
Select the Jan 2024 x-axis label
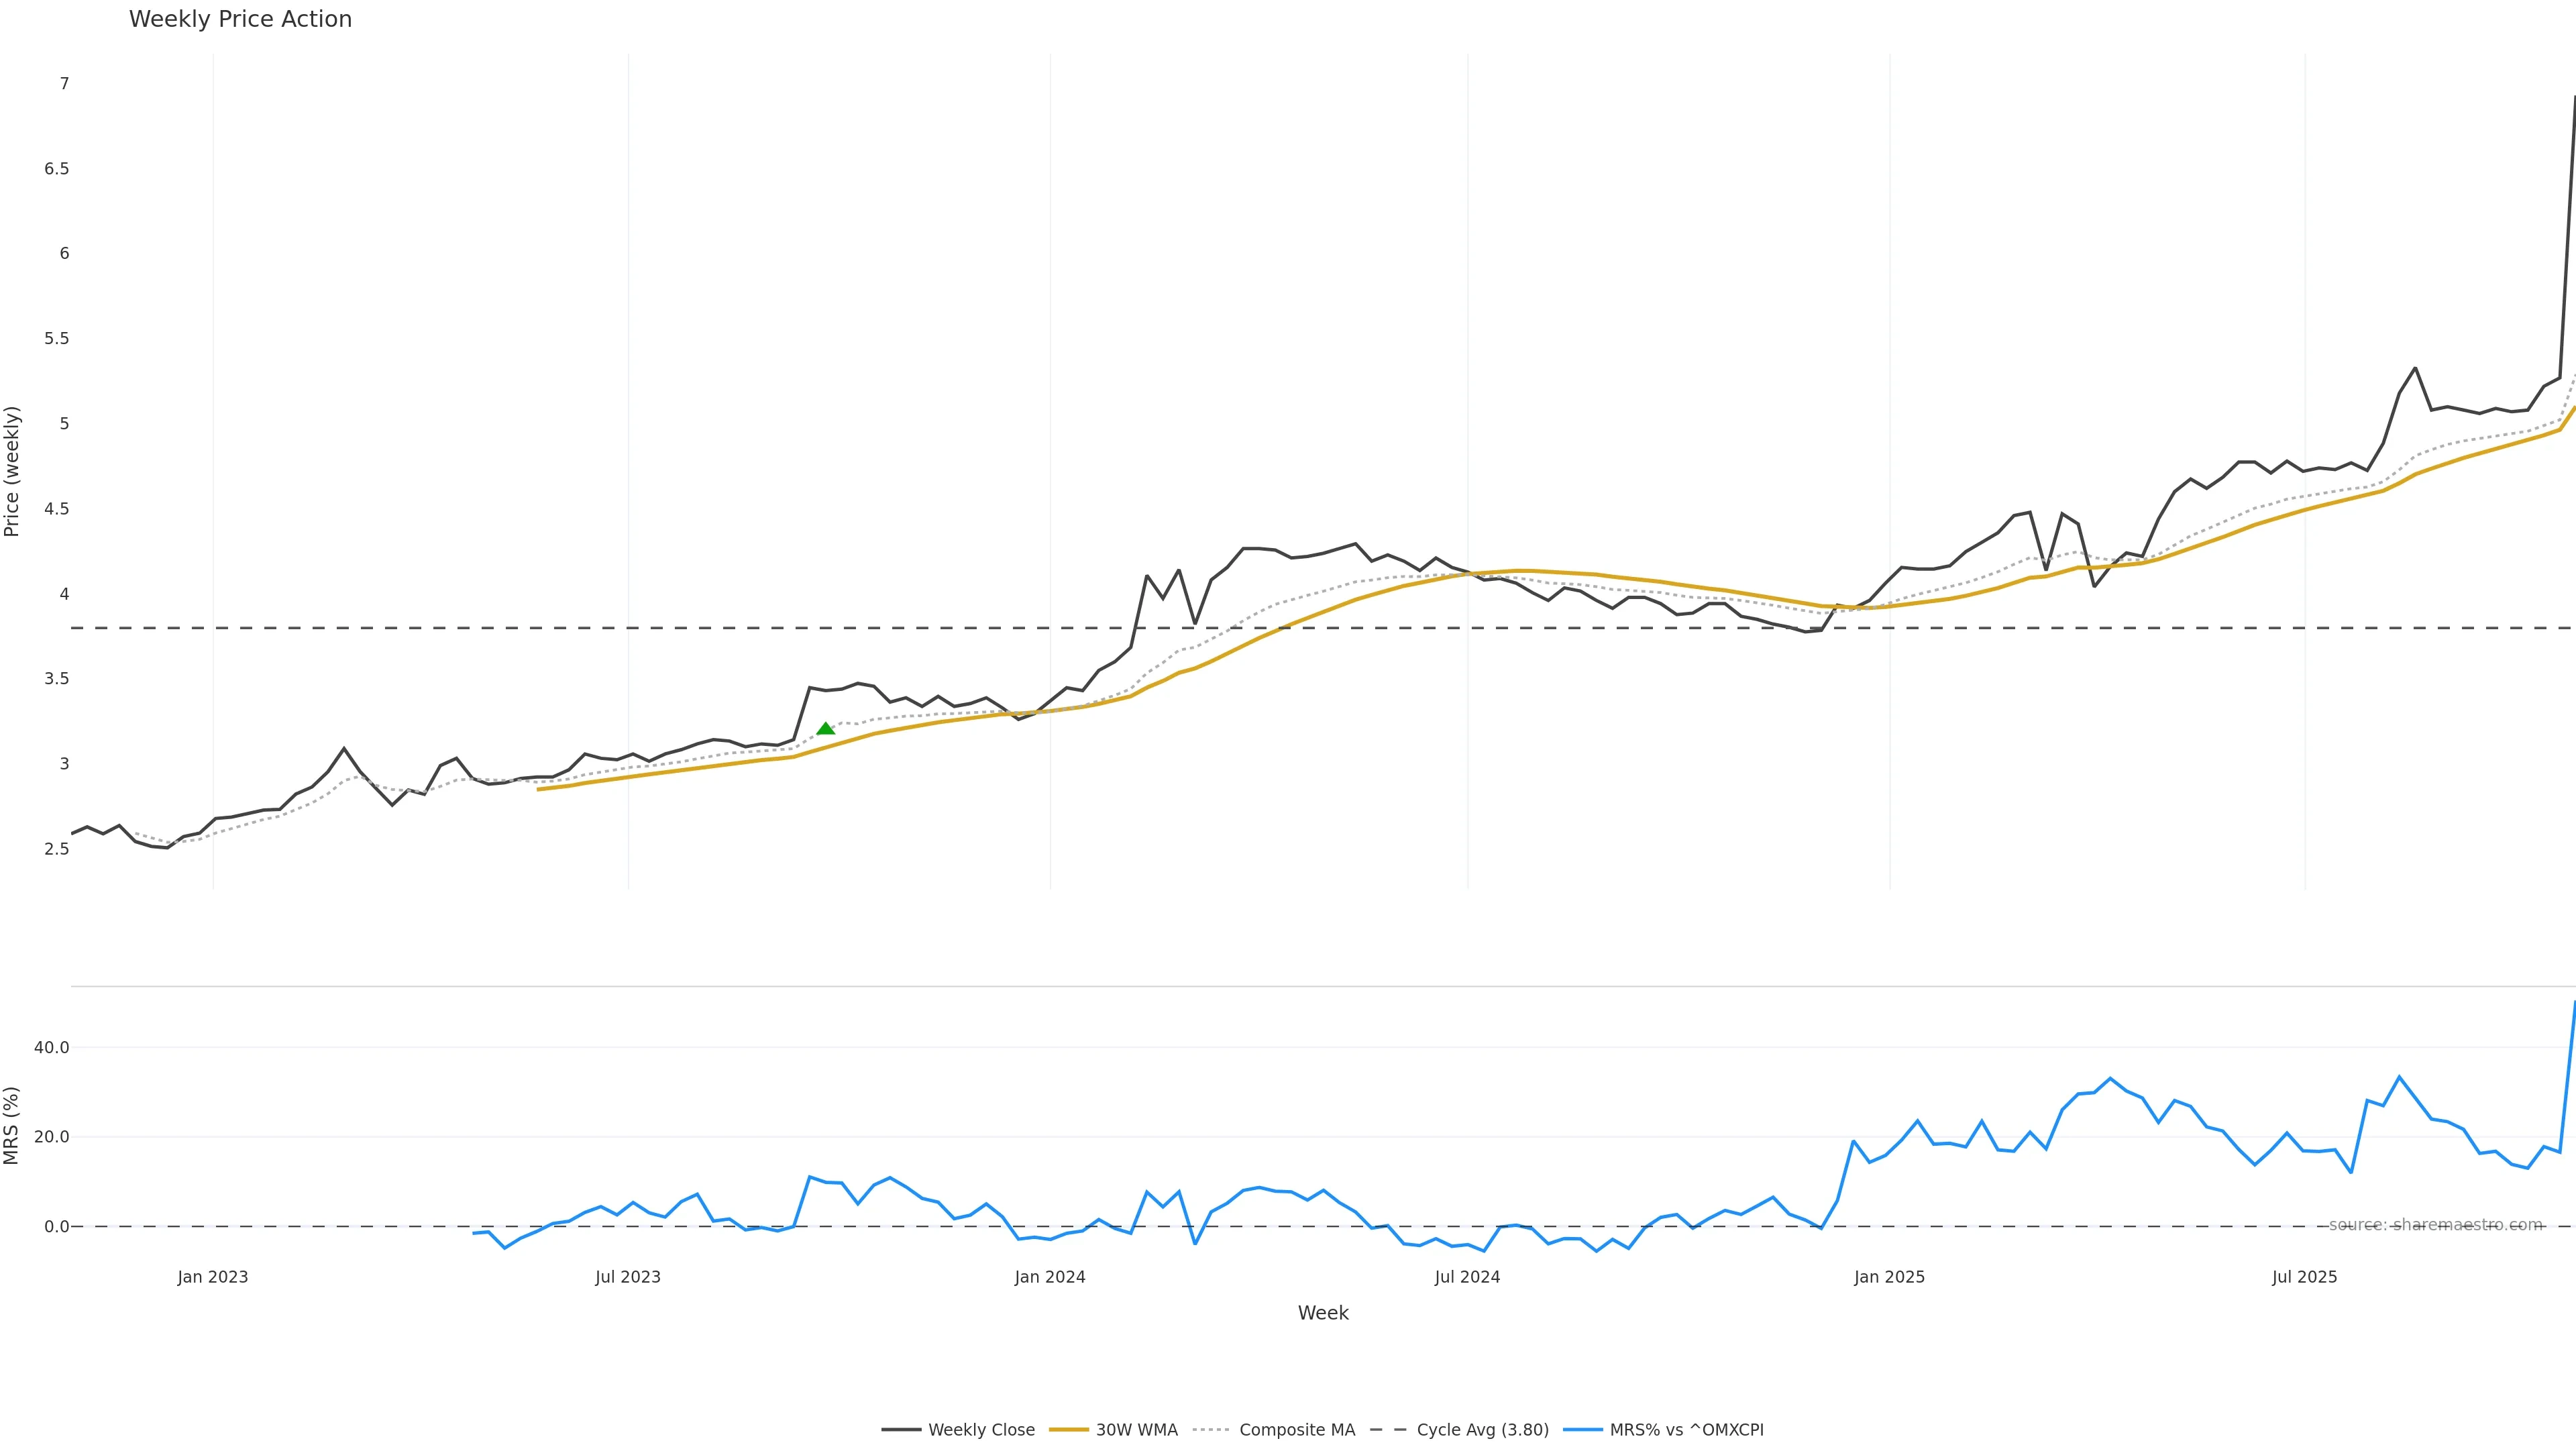click(x=1049, y=1277)
